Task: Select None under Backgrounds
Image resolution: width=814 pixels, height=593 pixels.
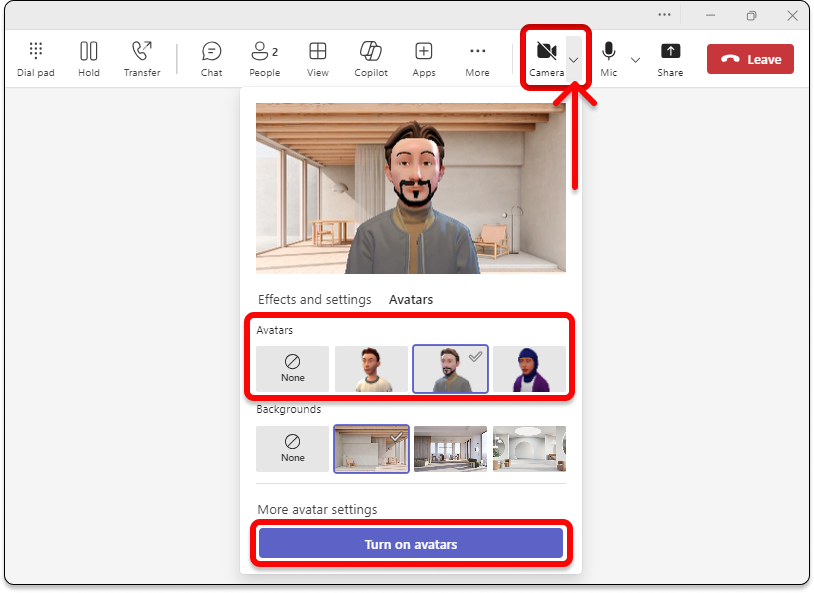Action: click(292, 449)
